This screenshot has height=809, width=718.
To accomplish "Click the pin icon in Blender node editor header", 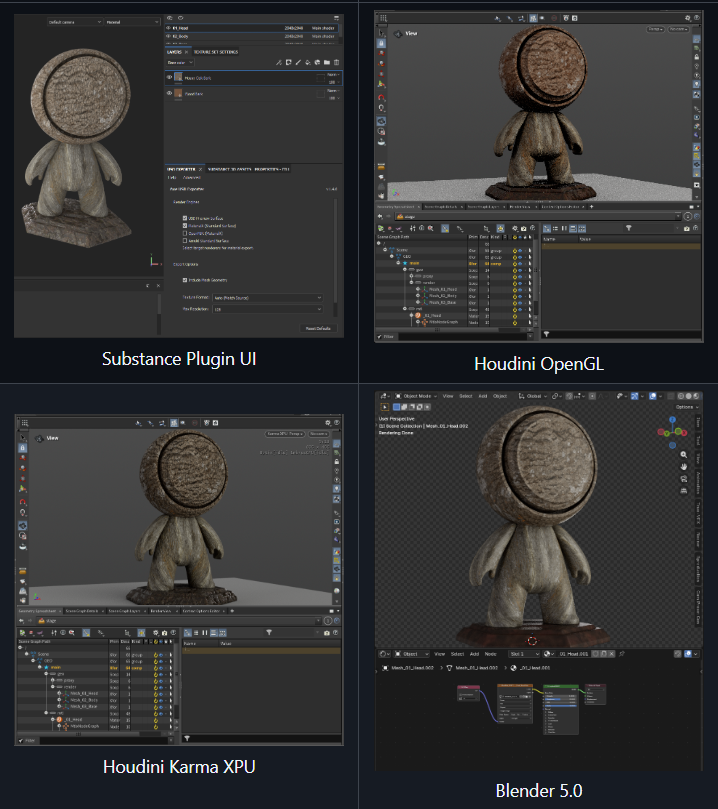I will pyautogui.click(x=622, y=654).
